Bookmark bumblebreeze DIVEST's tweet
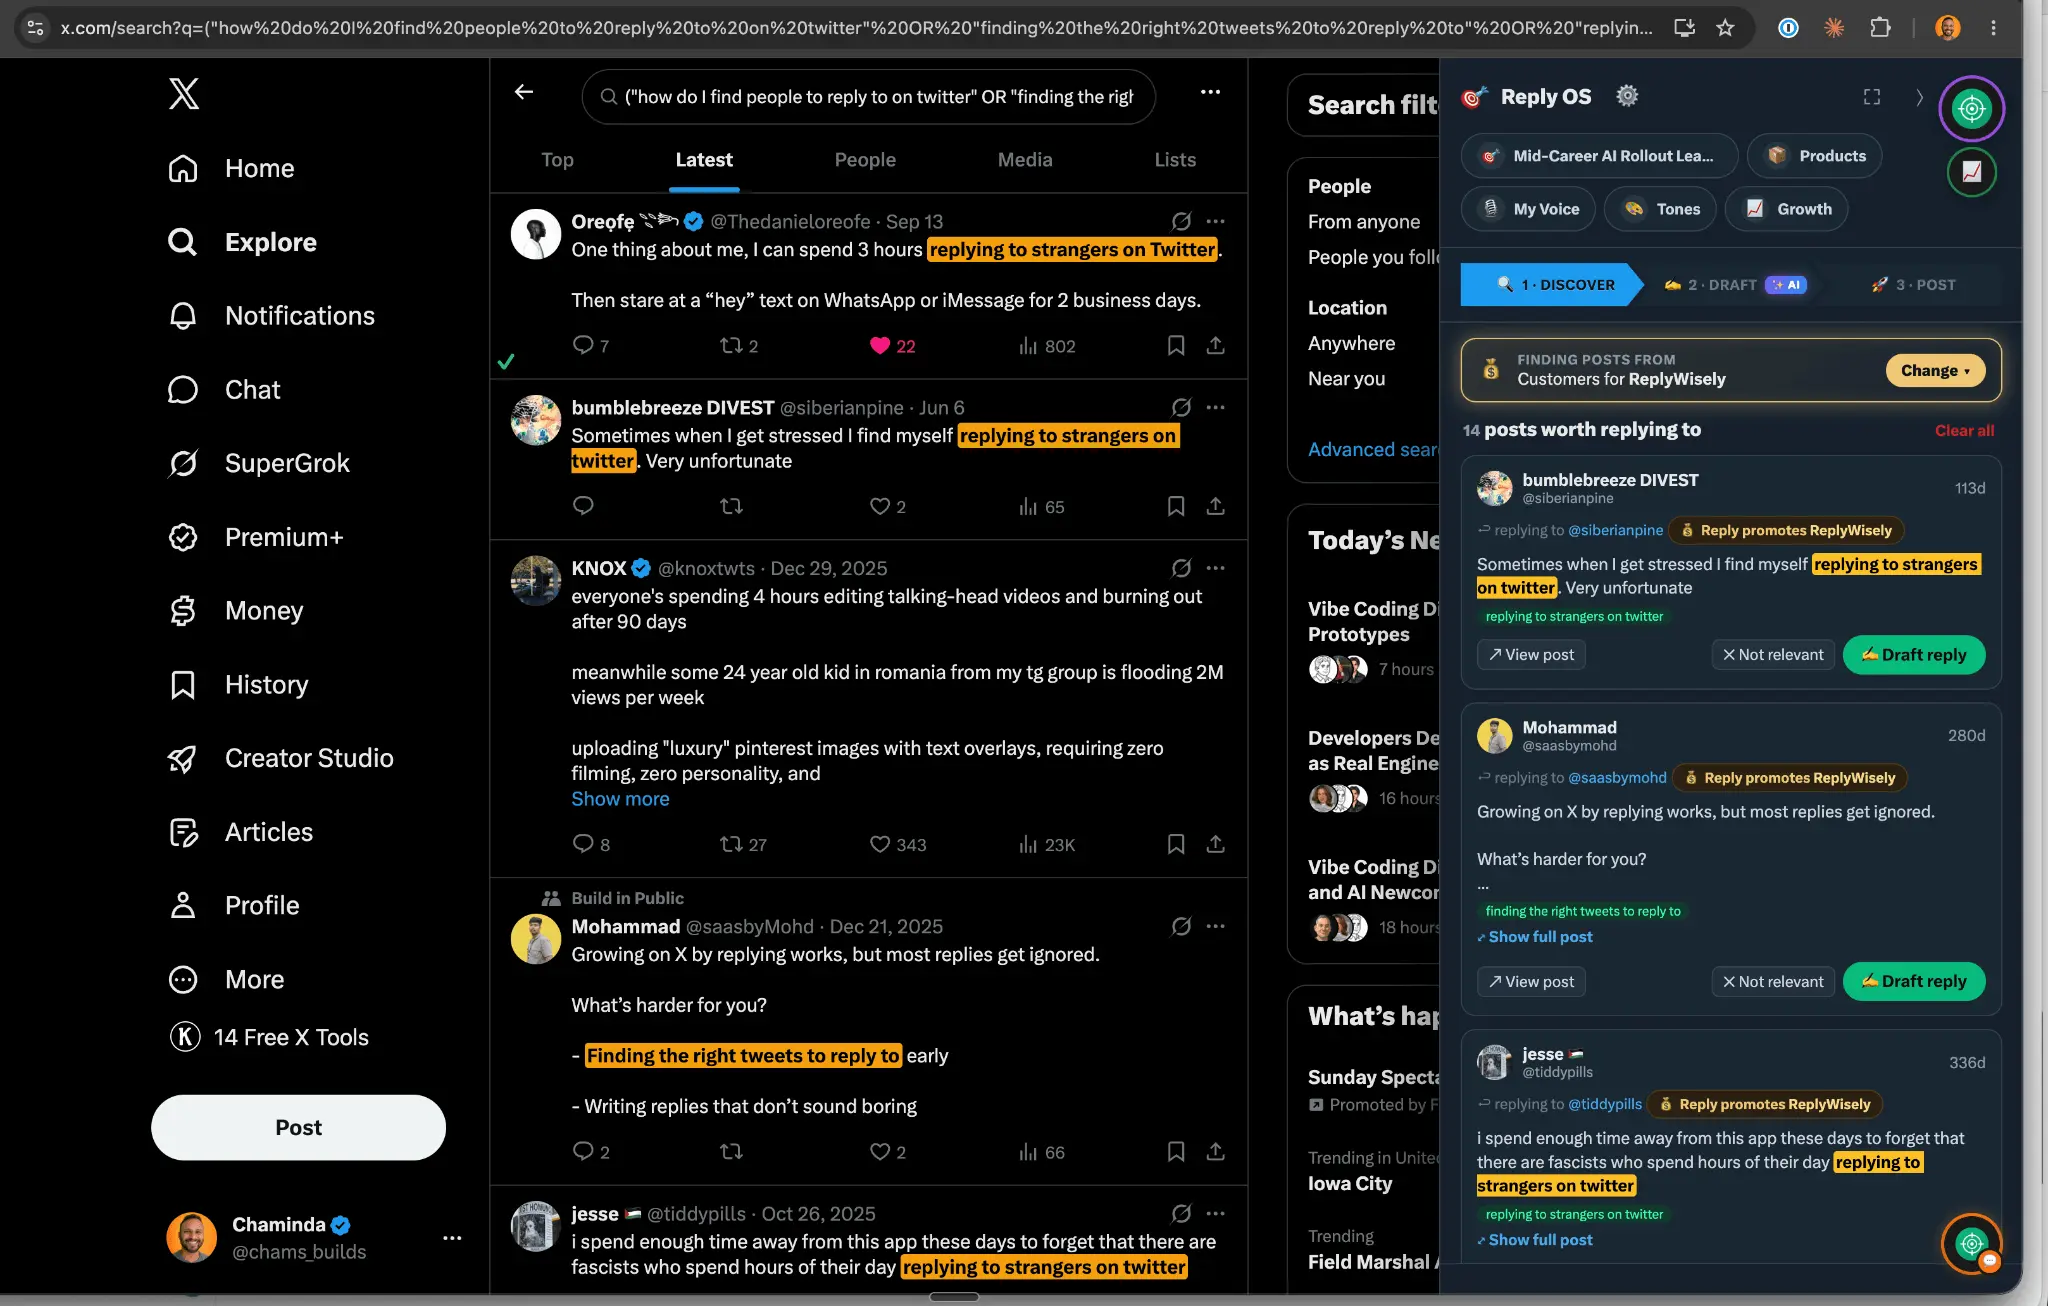This screenshot has height=1306, width=2048. 1176,506
